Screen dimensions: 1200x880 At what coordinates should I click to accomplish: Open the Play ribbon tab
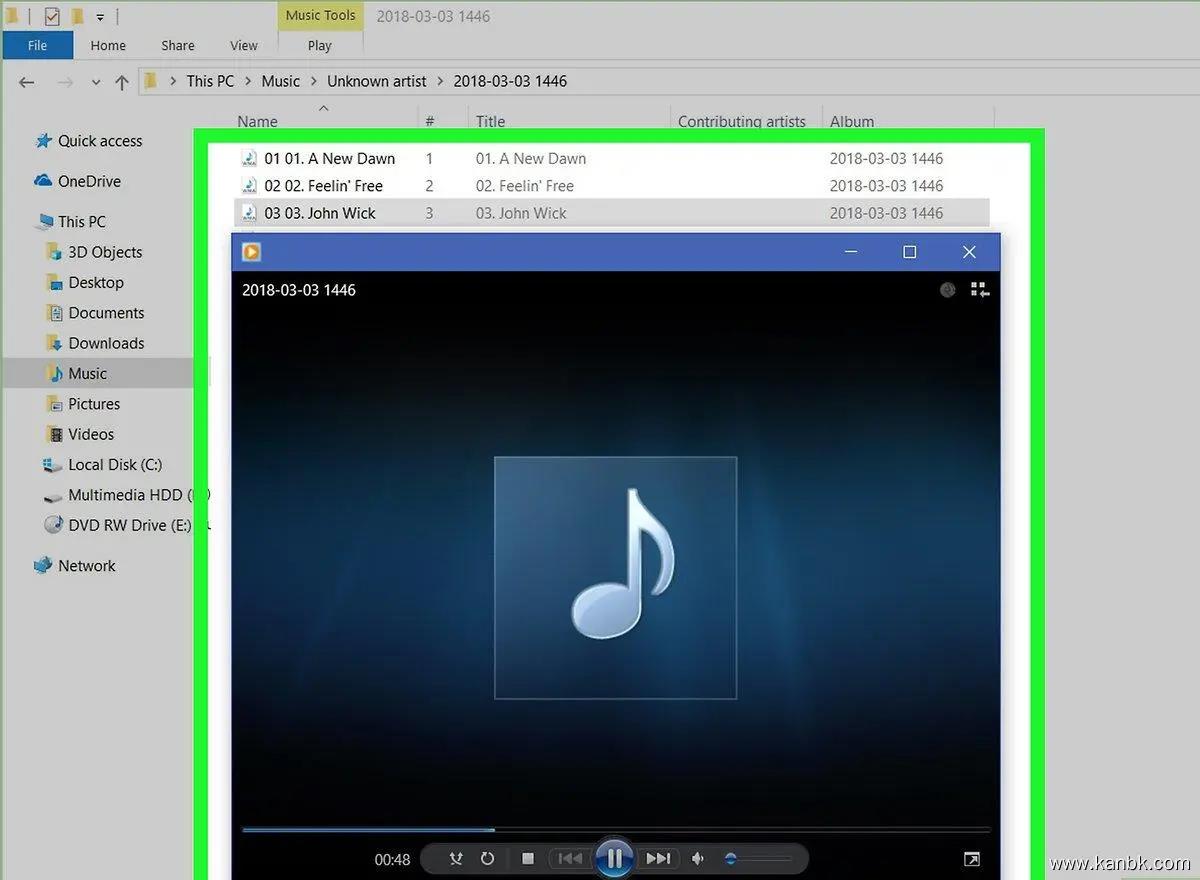(320, 45)
